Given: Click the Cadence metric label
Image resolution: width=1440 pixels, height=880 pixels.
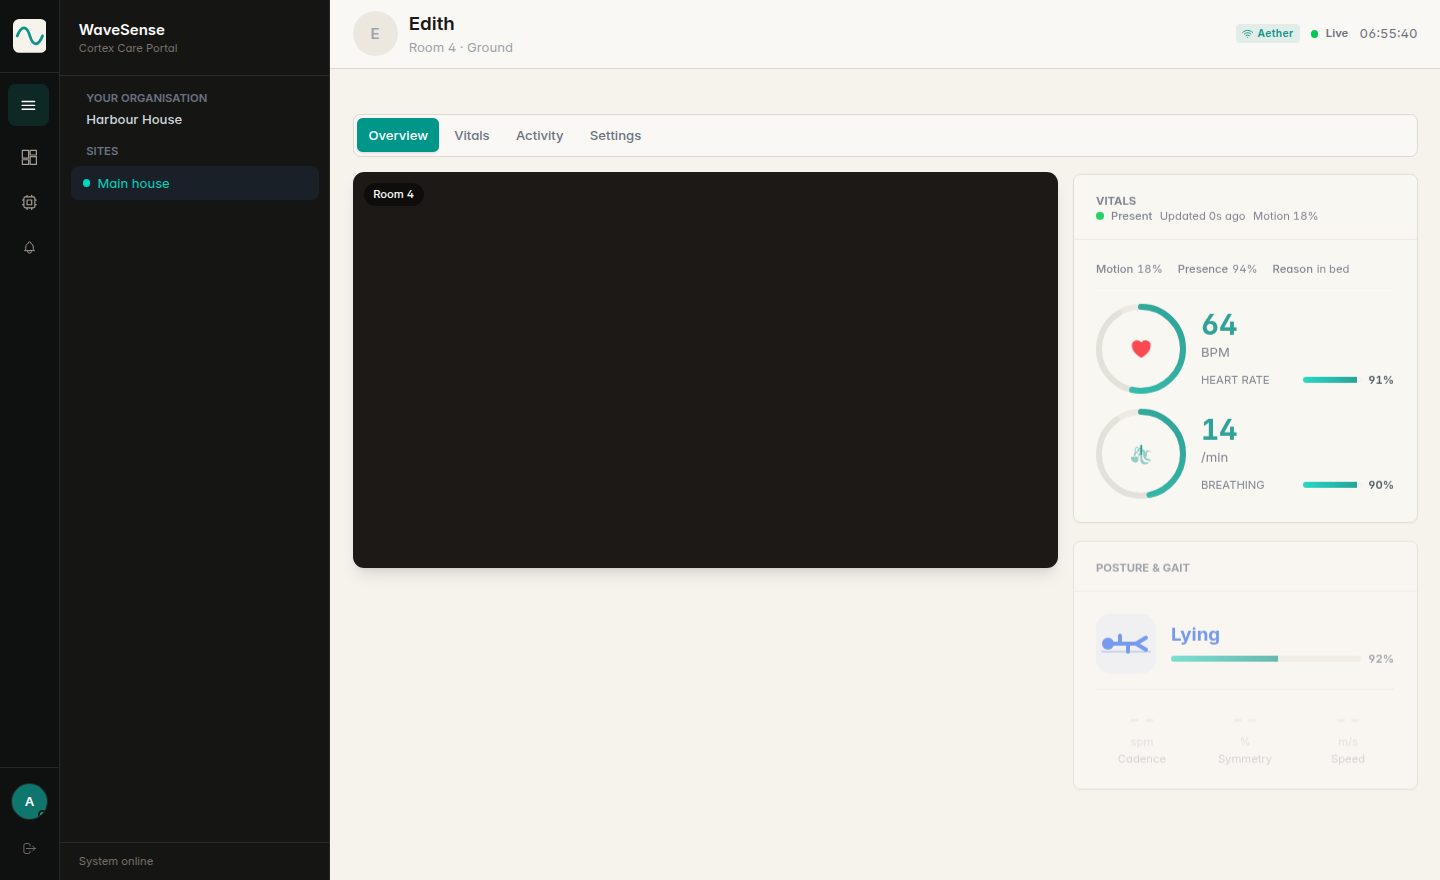Looking at the screenshot, I should coord(1142,759).
